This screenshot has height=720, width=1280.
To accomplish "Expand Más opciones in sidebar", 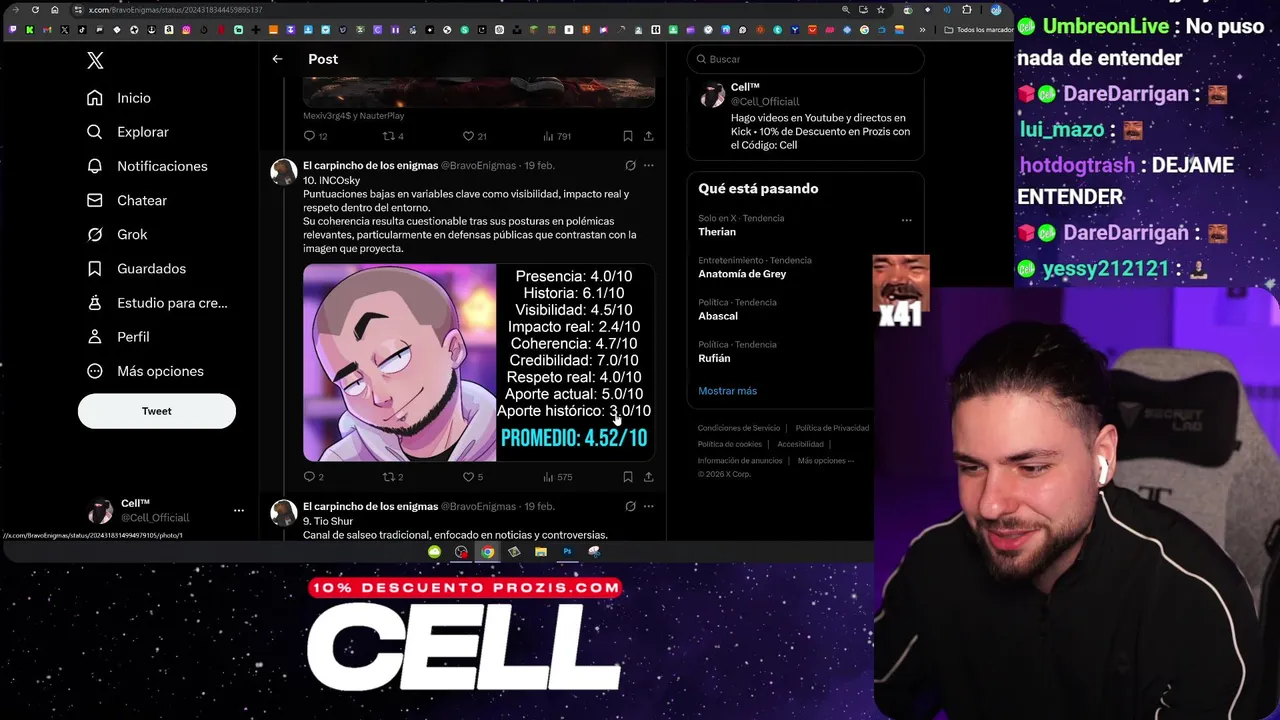I will point(145,371).
